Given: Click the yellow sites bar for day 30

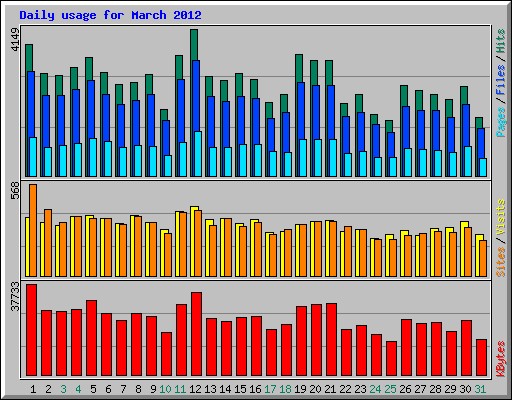Looking at the screenshot, I should (463, 249).
